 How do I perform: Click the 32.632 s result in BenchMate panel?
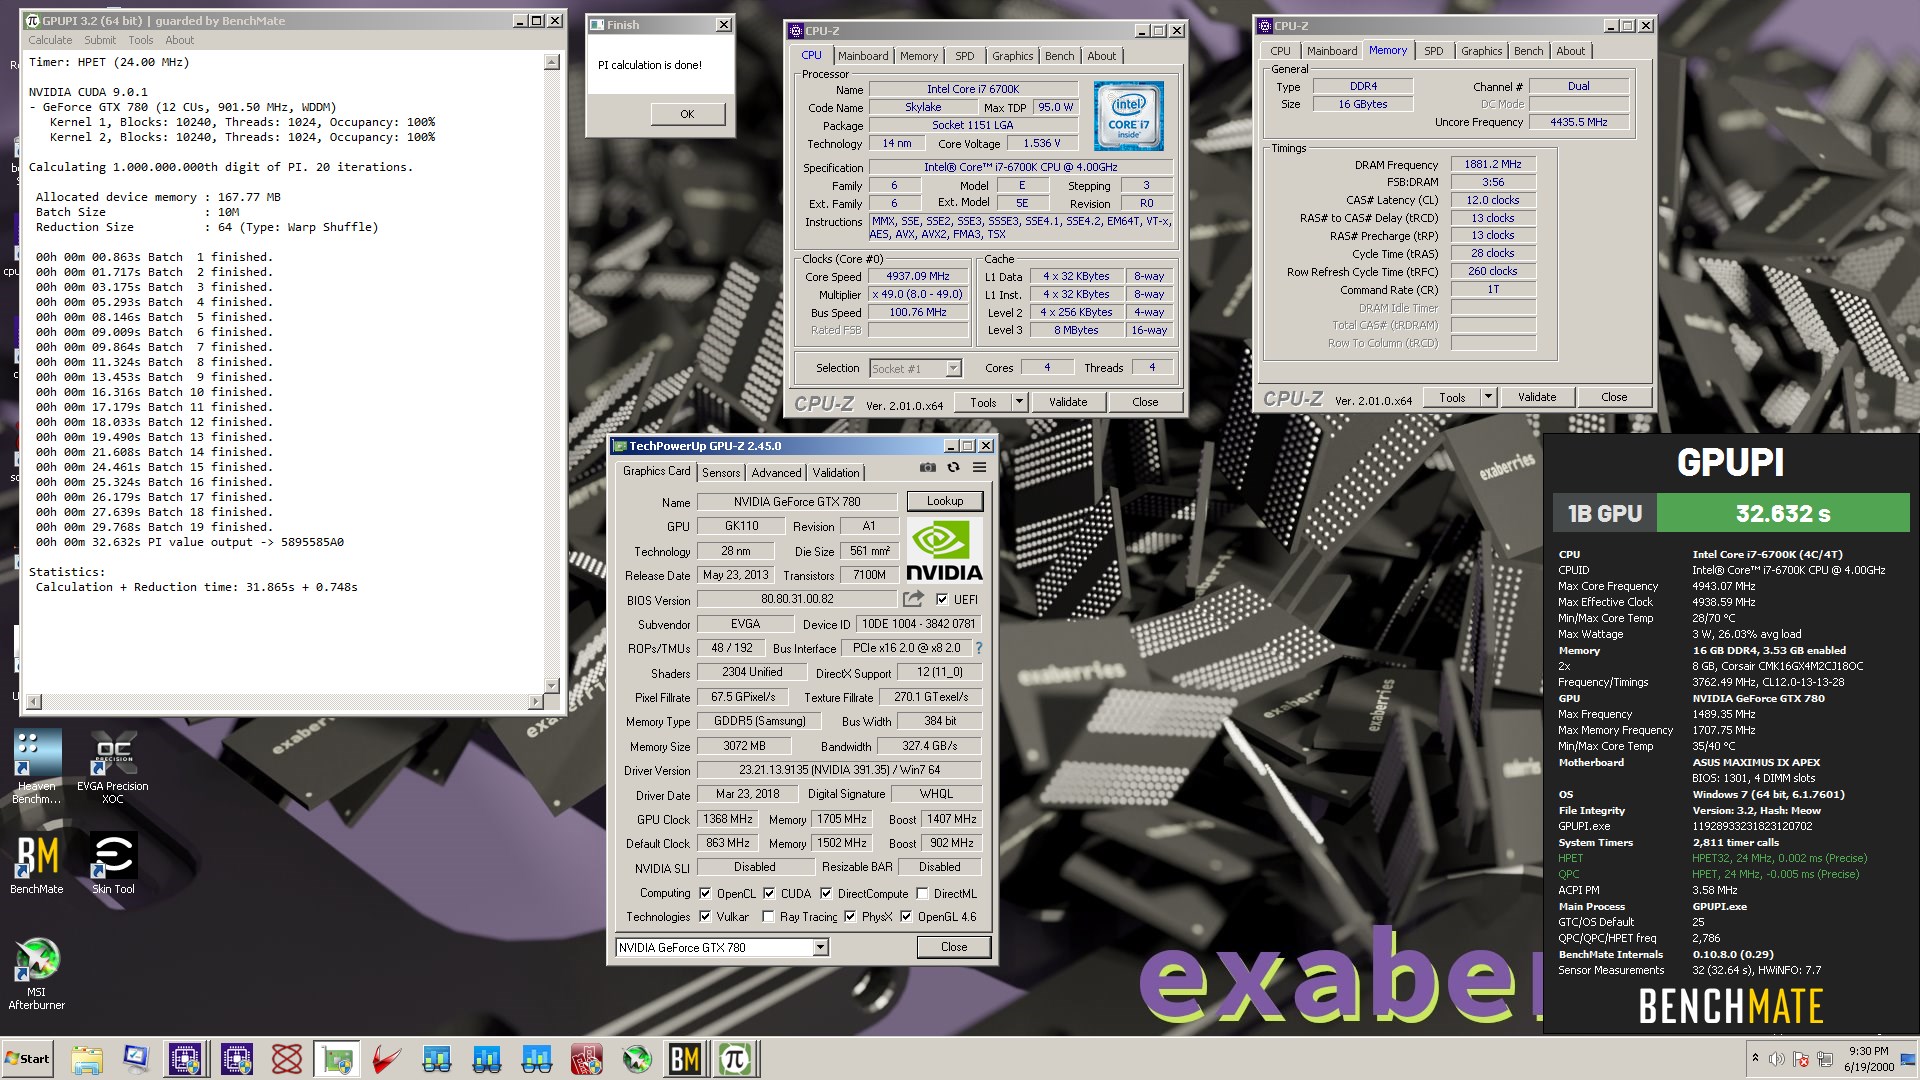coord(1783,513)
